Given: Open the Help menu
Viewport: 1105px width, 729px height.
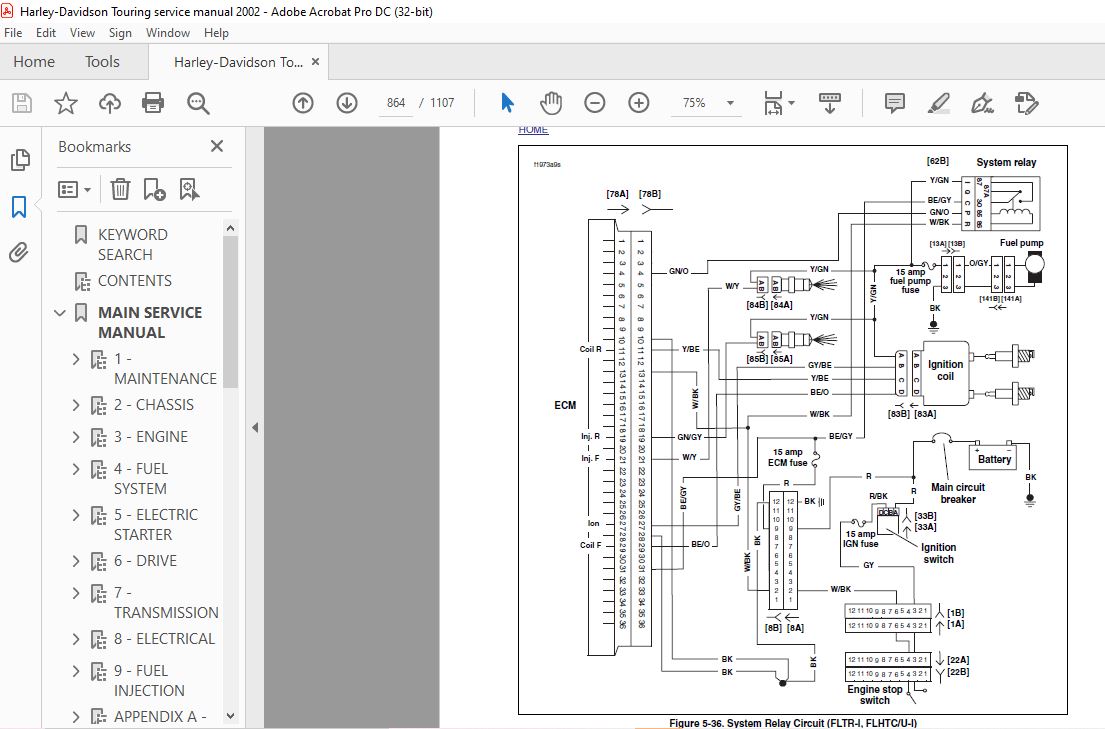Looking at the screenshot, I should 216,32.
